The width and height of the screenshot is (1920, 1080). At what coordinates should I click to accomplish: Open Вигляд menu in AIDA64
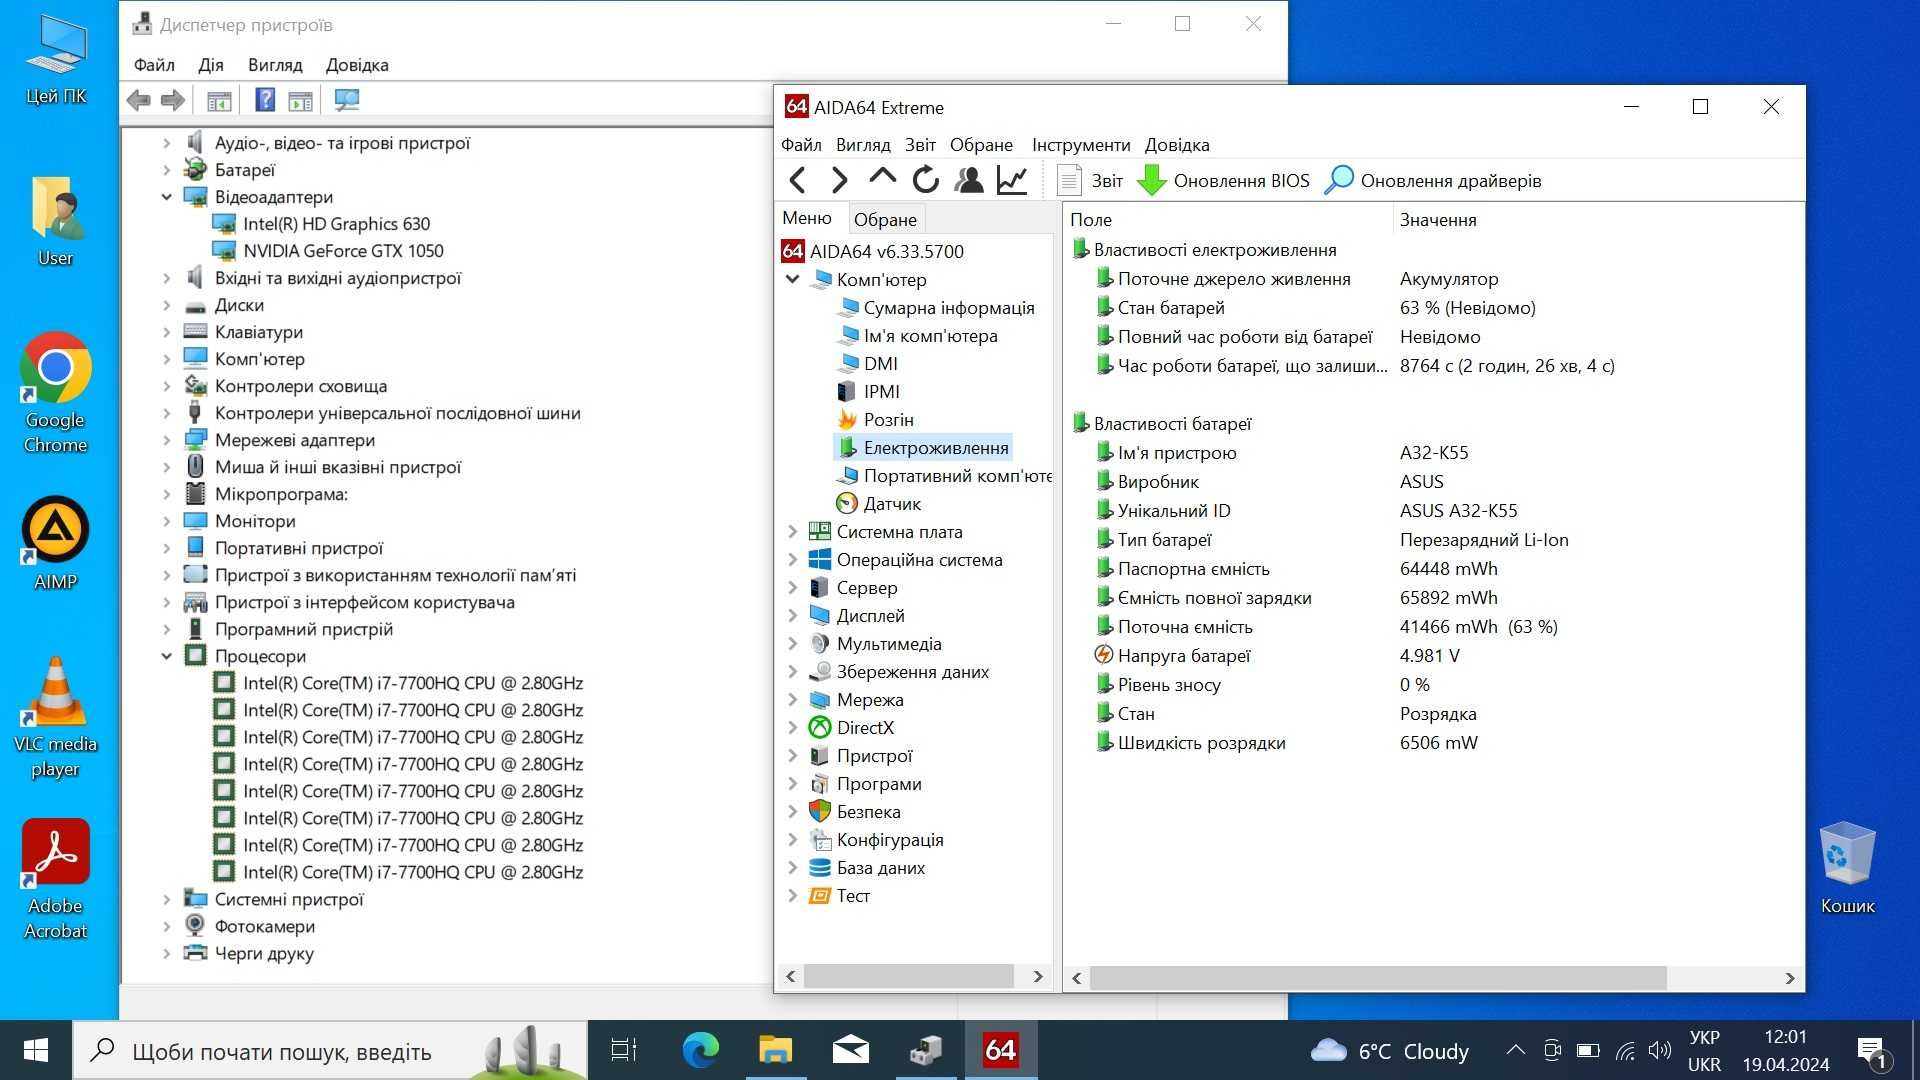pyautogui.click(x=863, y=145)
